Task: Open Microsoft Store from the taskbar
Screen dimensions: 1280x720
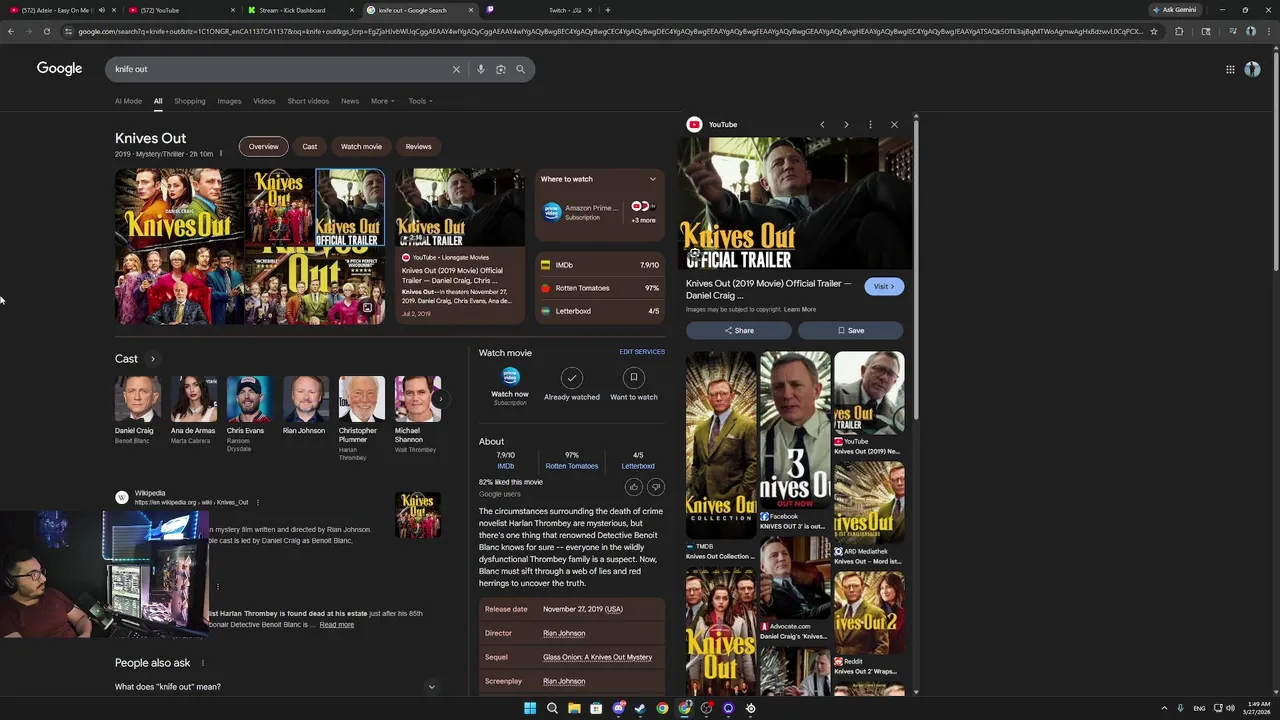Action: point(596,708)
